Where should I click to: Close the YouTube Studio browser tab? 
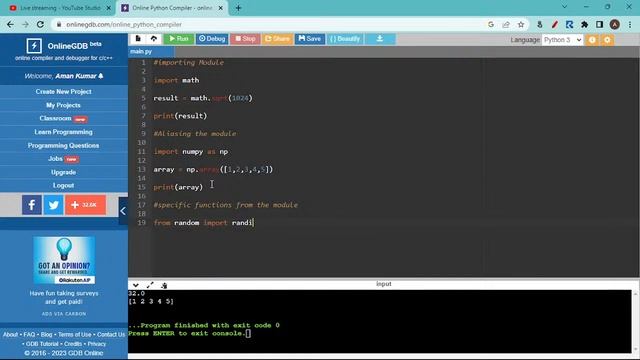point(109,8)
